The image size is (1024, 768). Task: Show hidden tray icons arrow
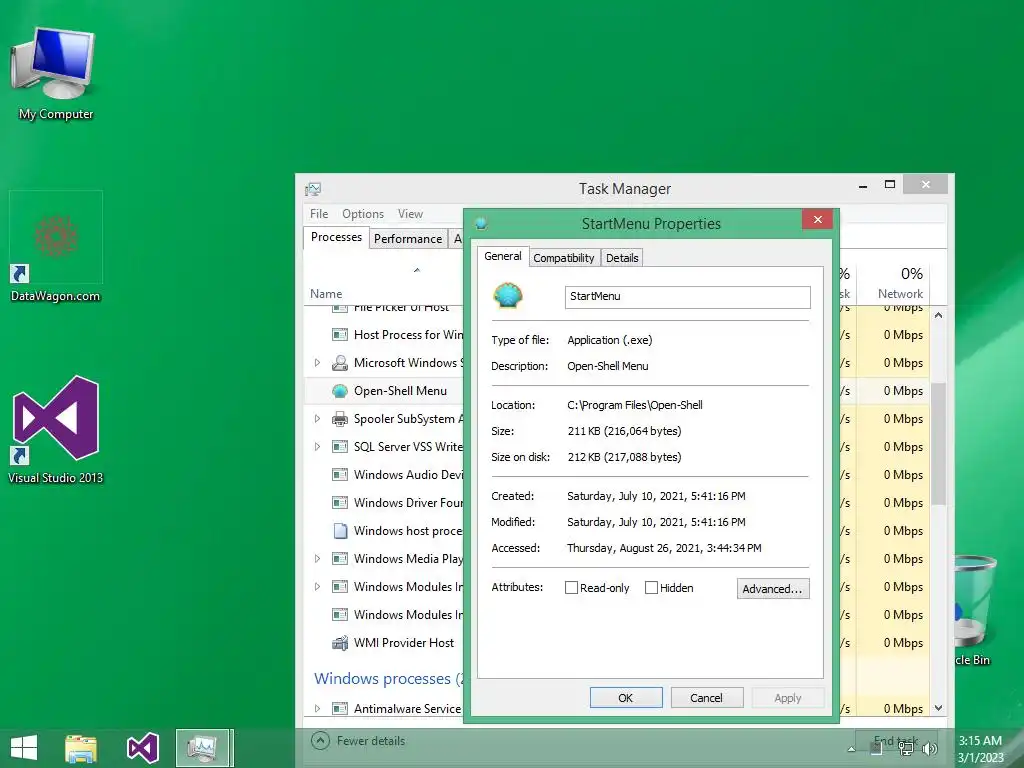tap(851, 750)
